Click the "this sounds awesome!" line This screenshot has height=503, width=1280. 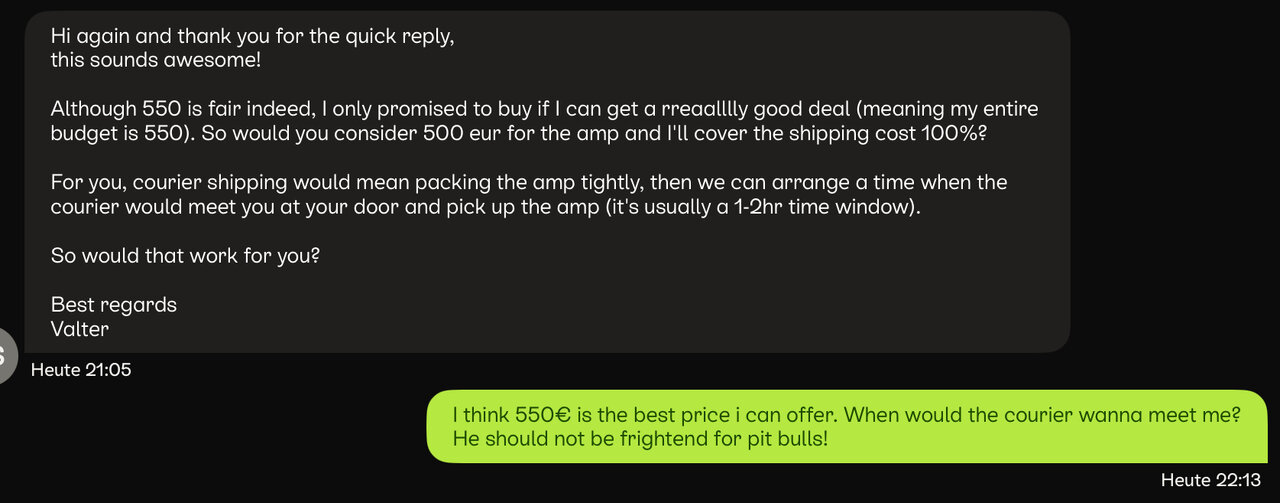pos(146,59)
